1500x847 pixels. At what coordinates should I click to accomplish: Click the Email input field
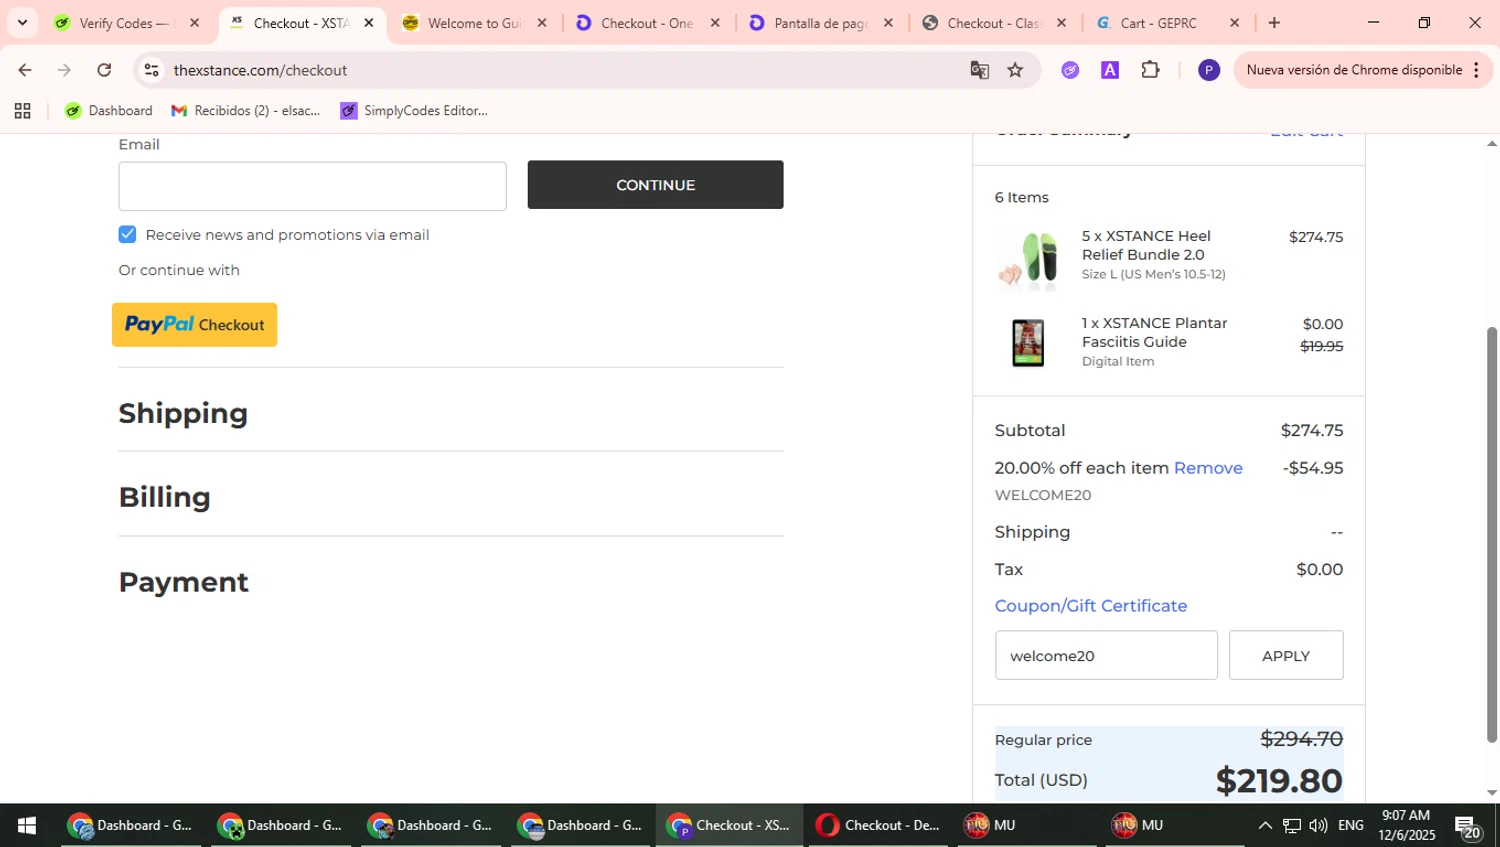(x=312, y=186)
